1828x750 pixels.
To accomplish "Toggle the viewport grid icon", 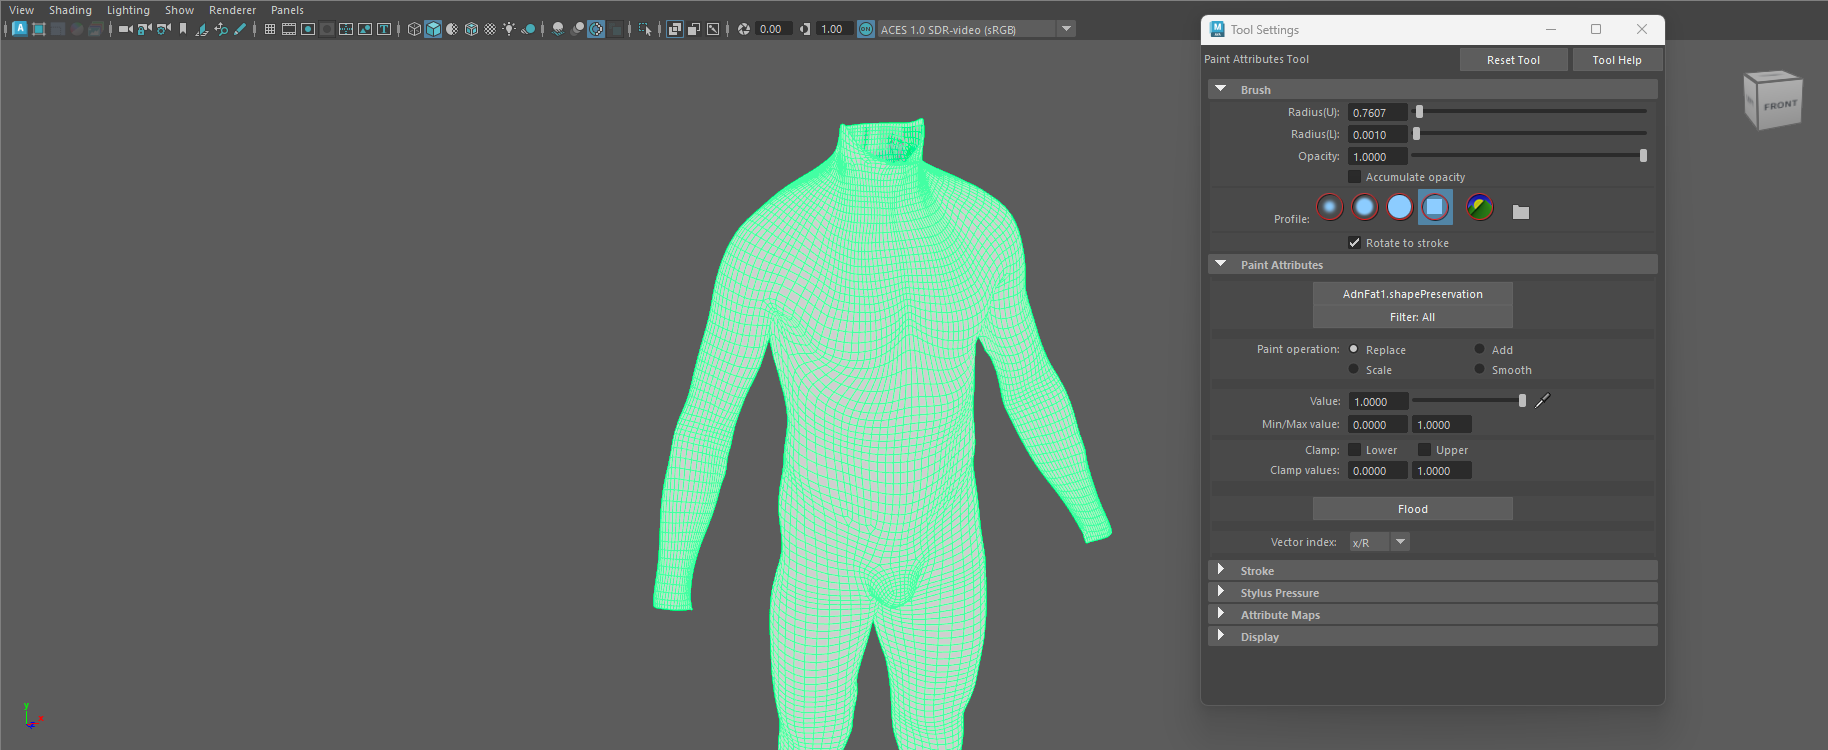I will (x=270, y=29).
